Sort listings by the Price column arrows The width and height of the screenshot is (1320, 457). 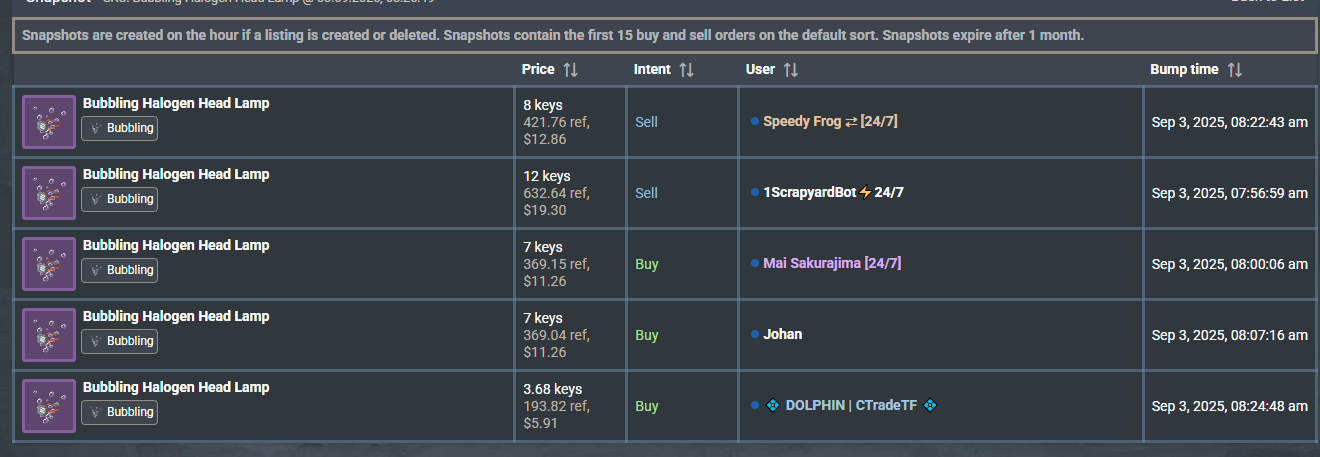571,70
